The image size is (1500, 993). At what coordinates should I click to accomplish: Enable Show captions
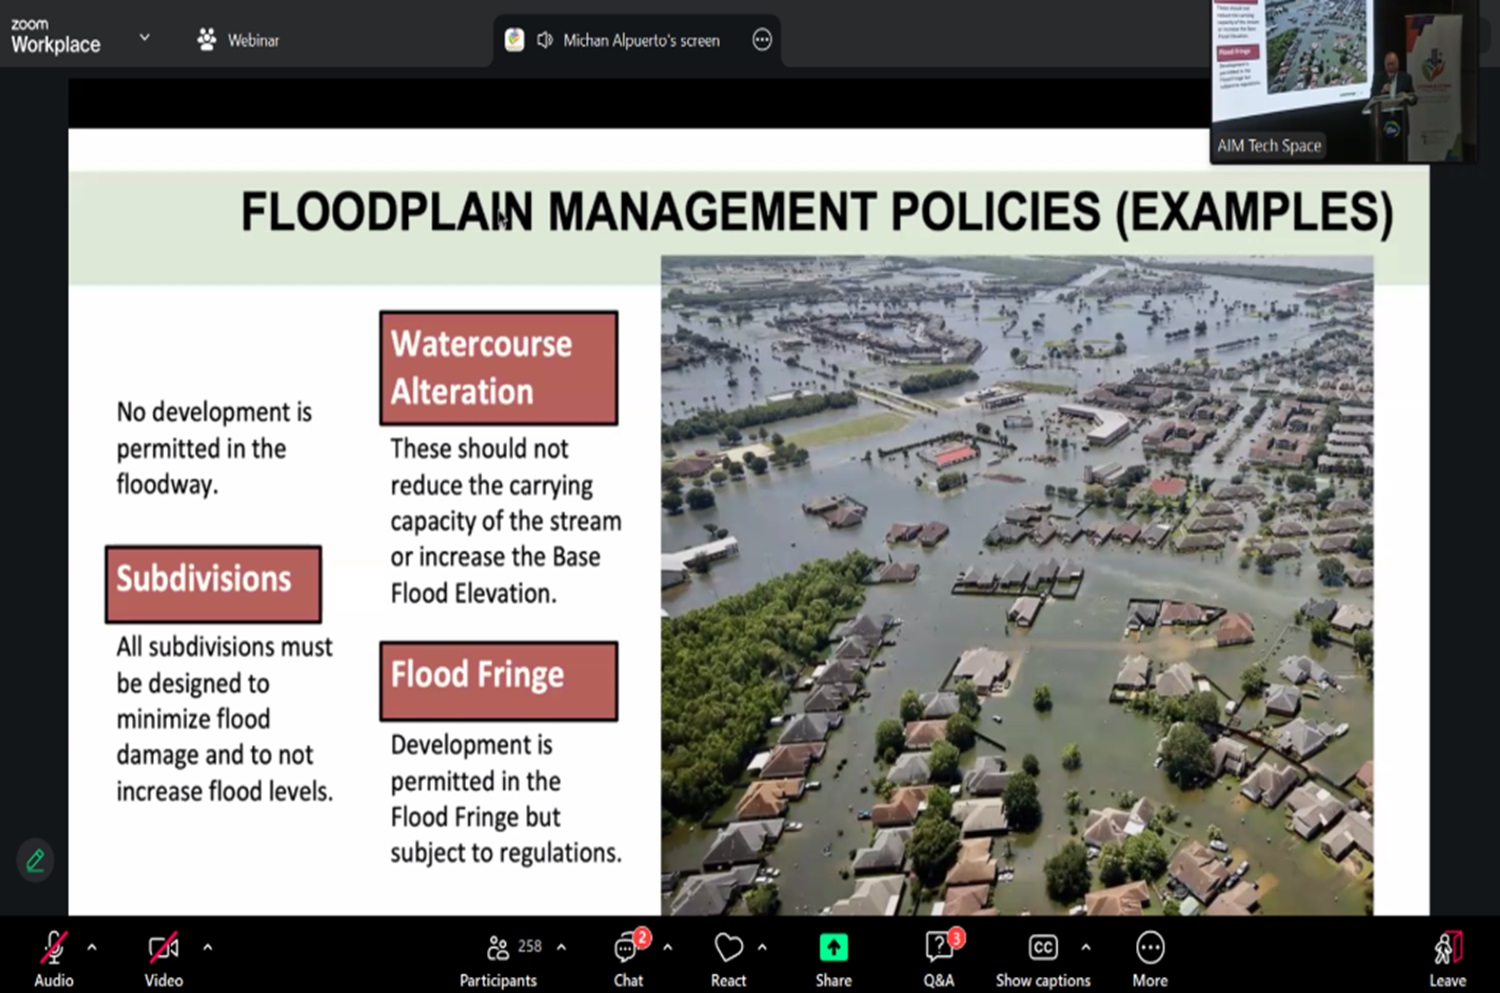[x=1042, y=947]
